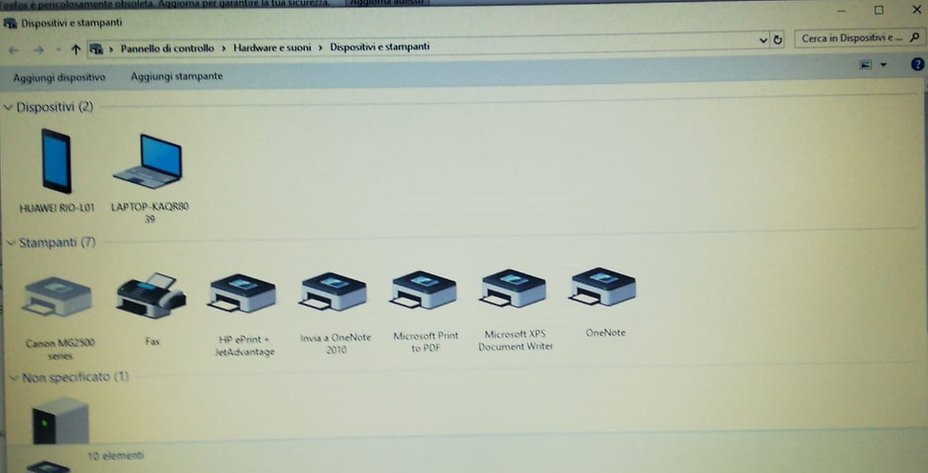Screen dimensions: 928x473
Task: Expand chevron after Hardware e suoni
Action: tap(320, 47)
